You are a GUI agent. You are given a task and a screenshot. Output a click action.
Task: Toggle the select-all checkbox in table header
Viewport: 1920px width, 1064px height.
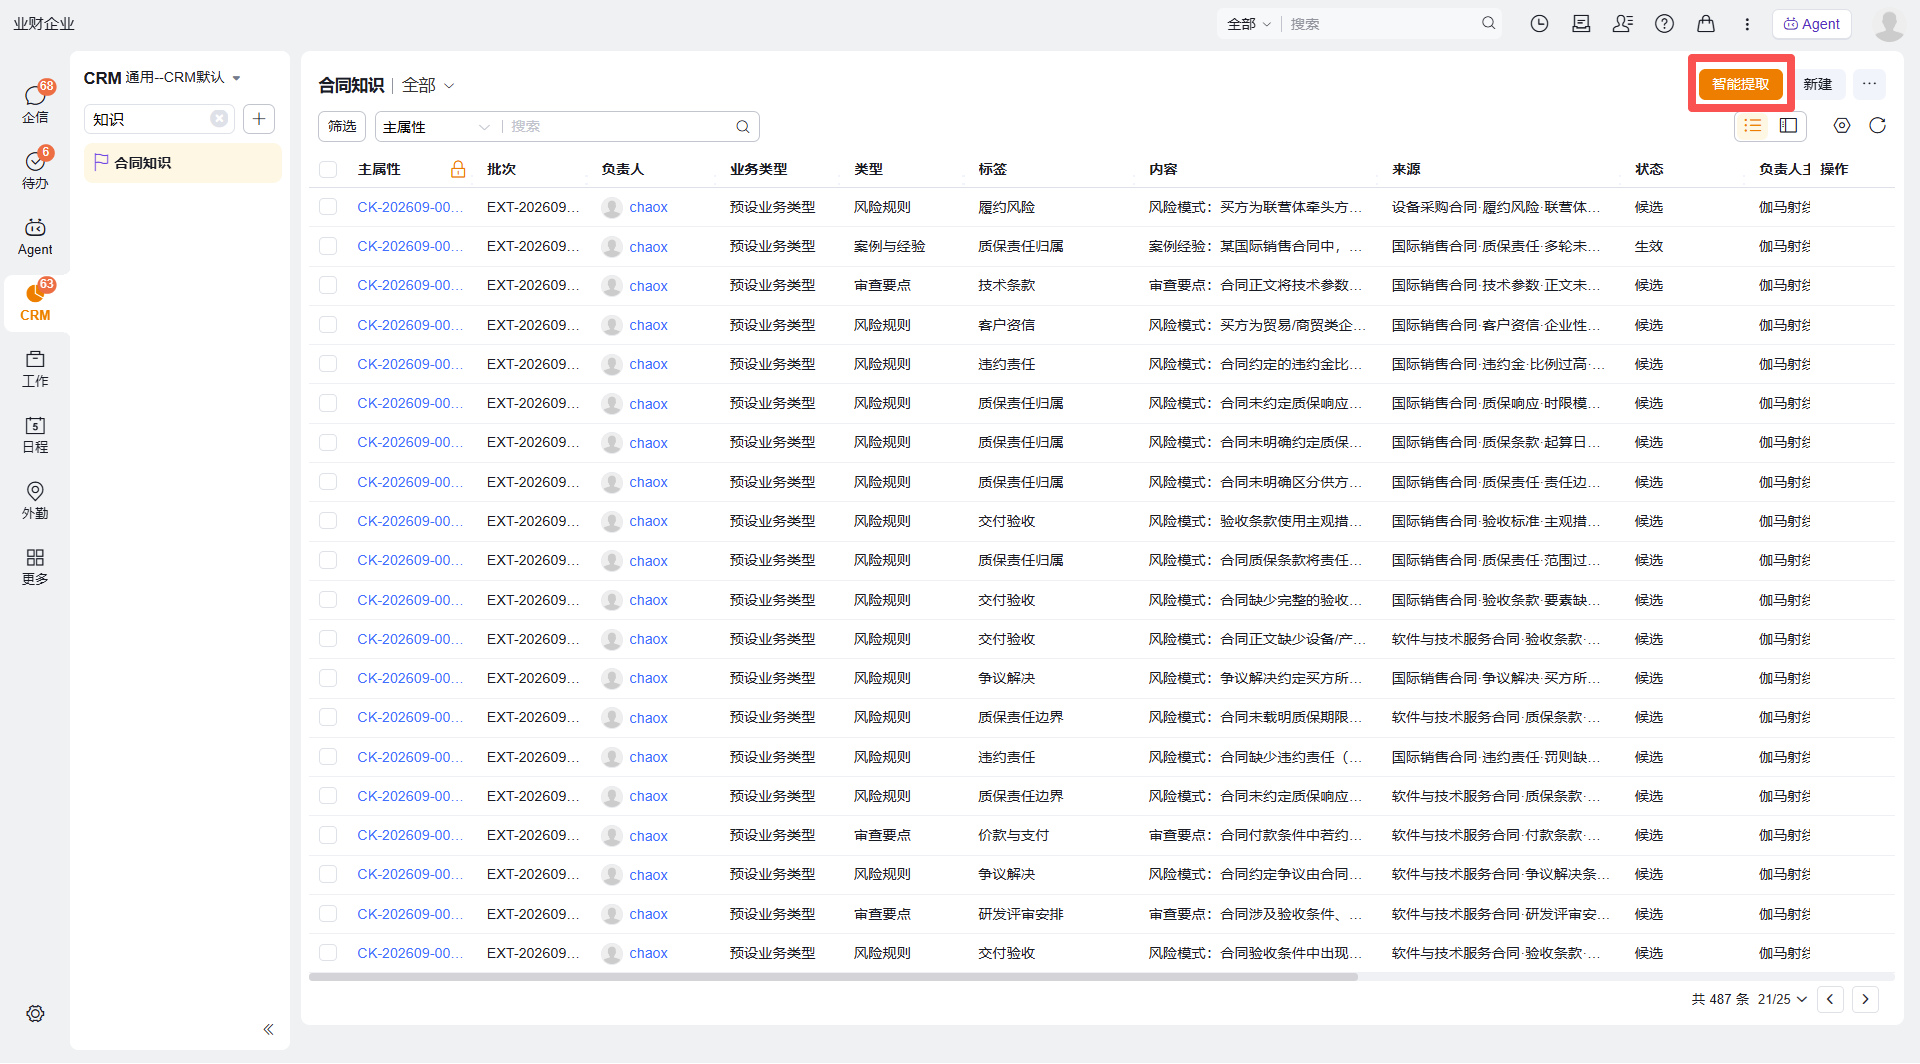tap(328, 169)
